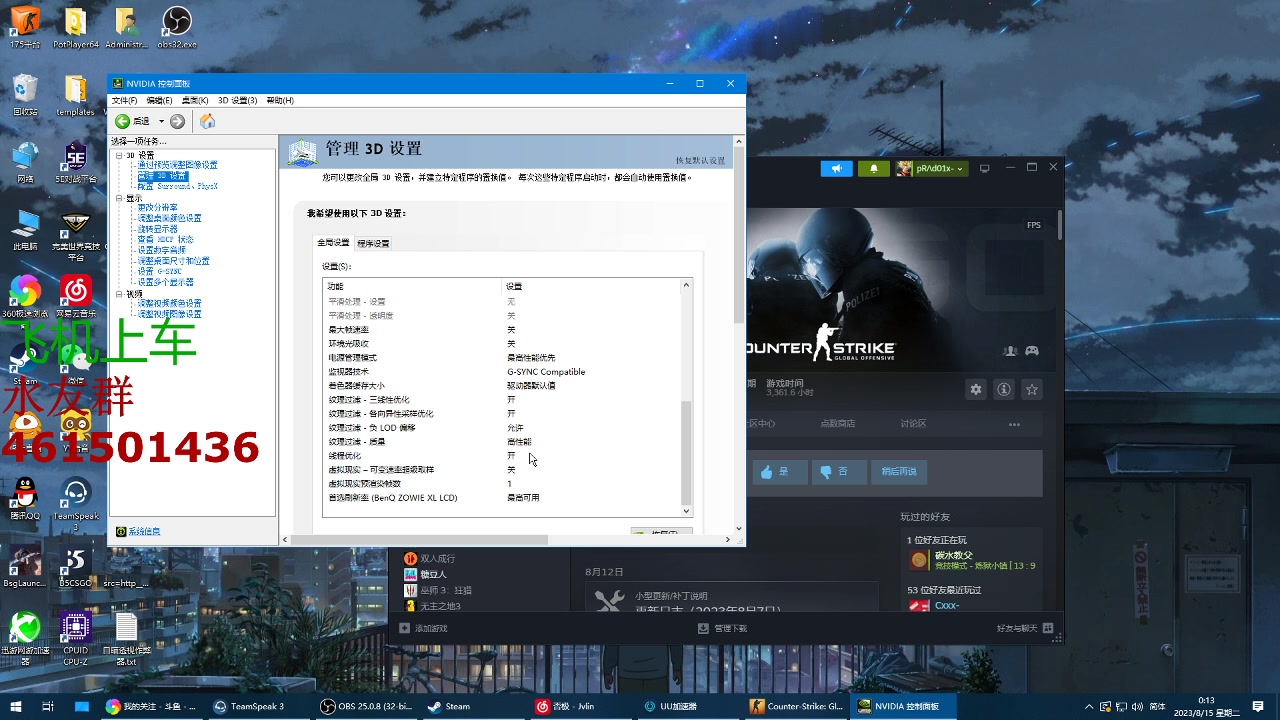Click the Steam controller support icon
The height and width of the screenshot is (720, 1280).
pyautogui.click(x=1032, y=351)
